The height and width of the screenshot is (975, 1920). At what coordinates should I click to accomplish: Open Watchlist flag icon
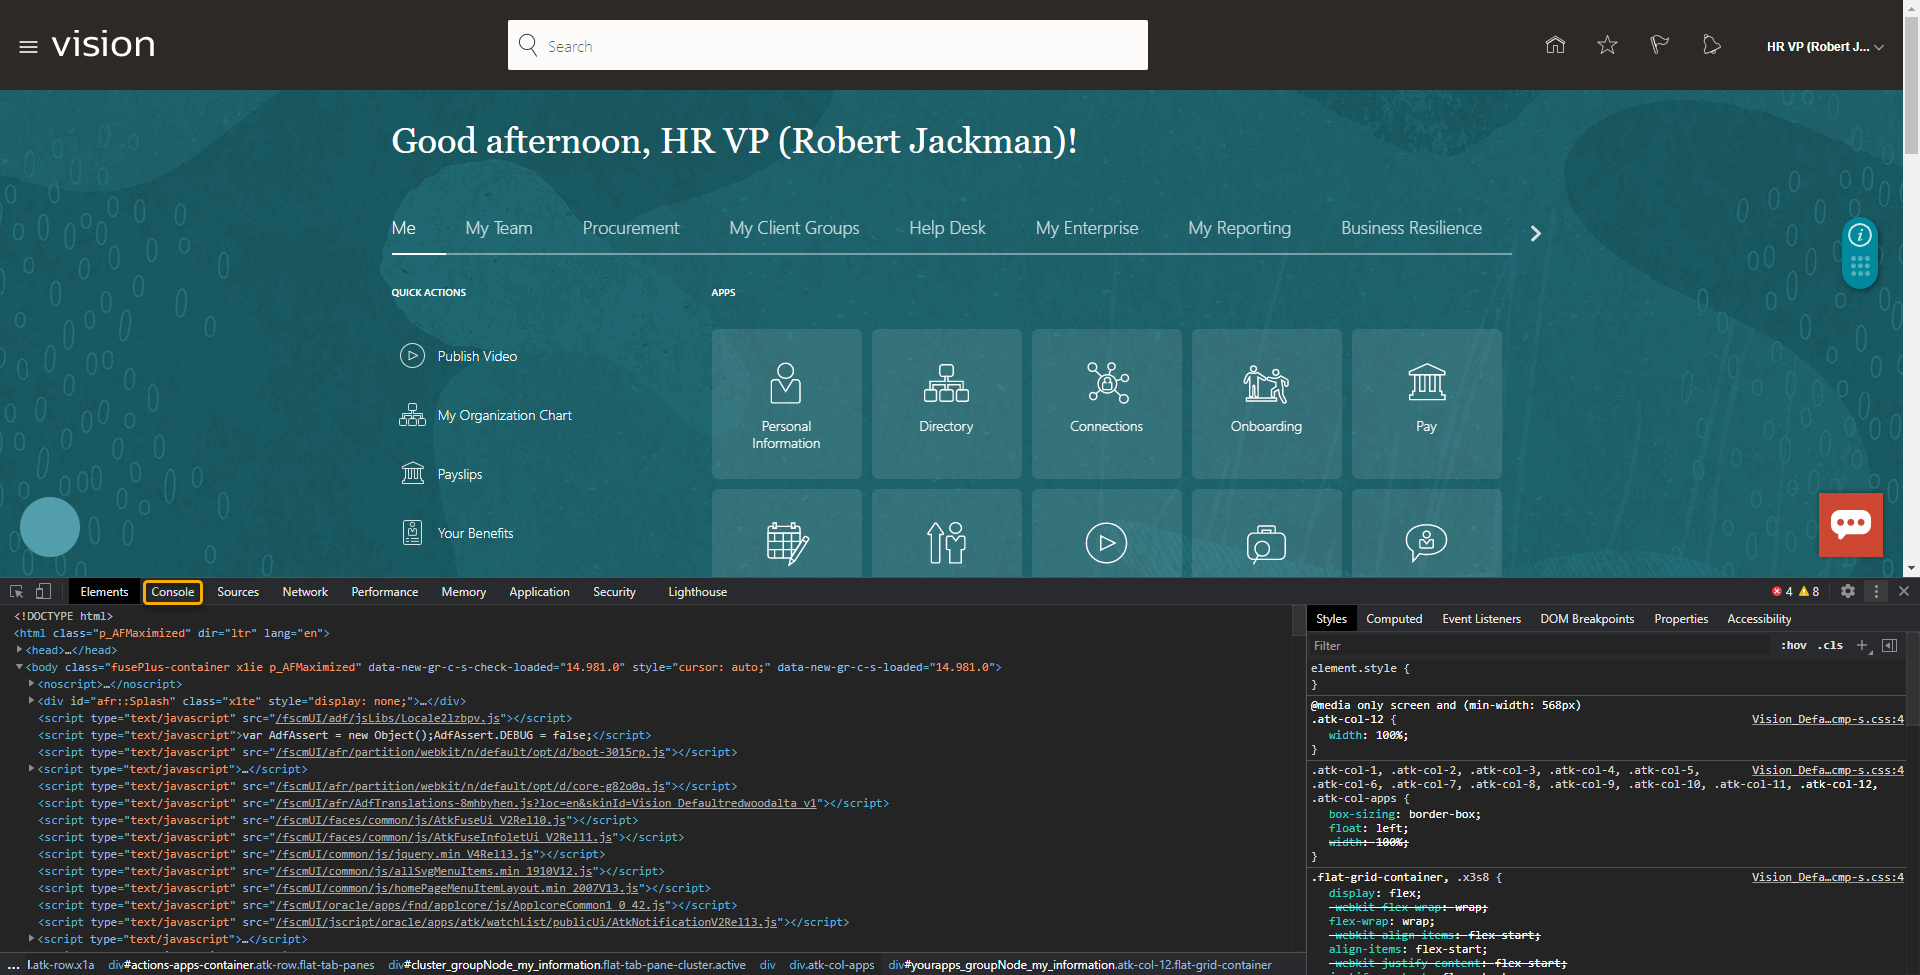pyautogui.click(x=1659, y=45)
